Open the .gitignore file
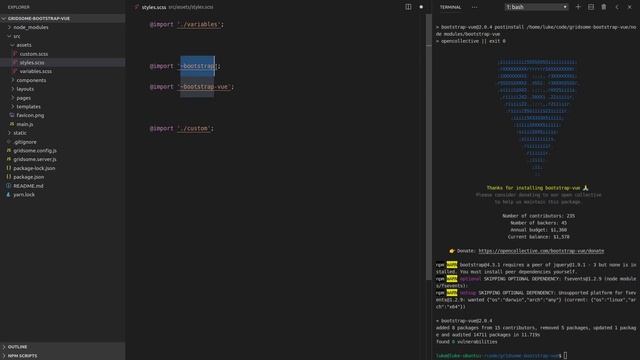 25,142
